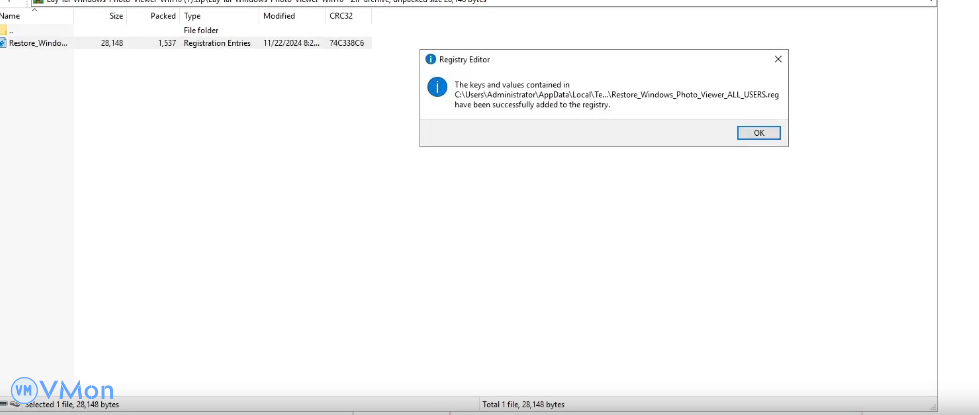Sort files by the Packed column header
This screenshot has height=415, width=979.
162,17
